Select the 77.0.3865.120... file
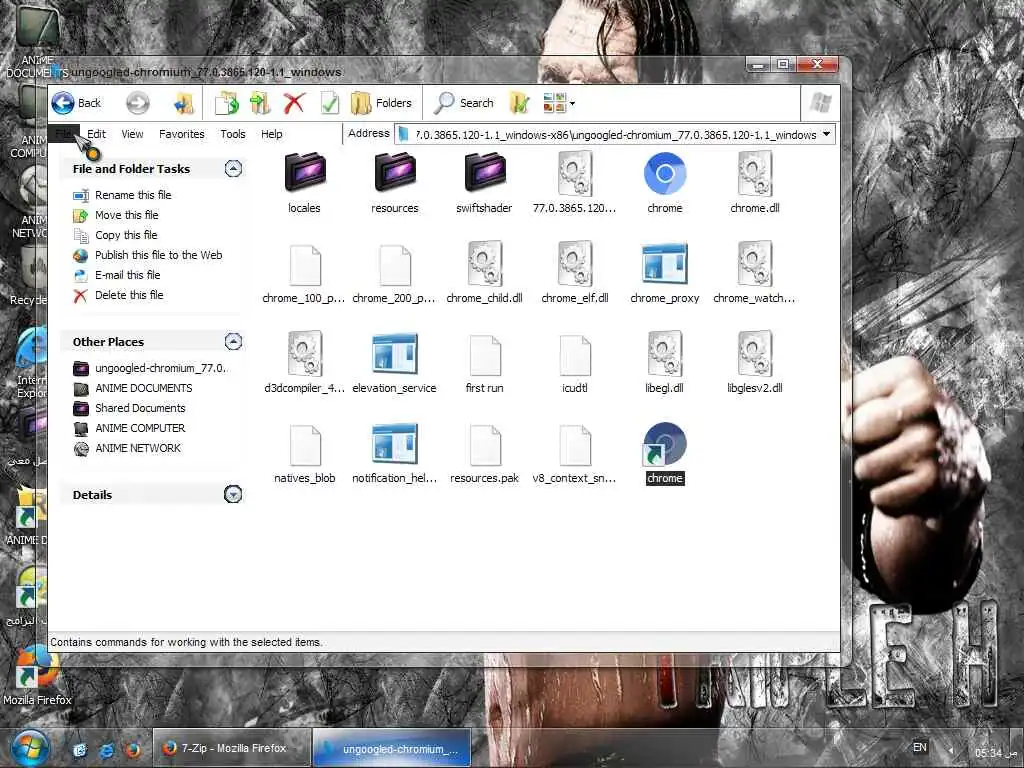 (x=575, y=183)
